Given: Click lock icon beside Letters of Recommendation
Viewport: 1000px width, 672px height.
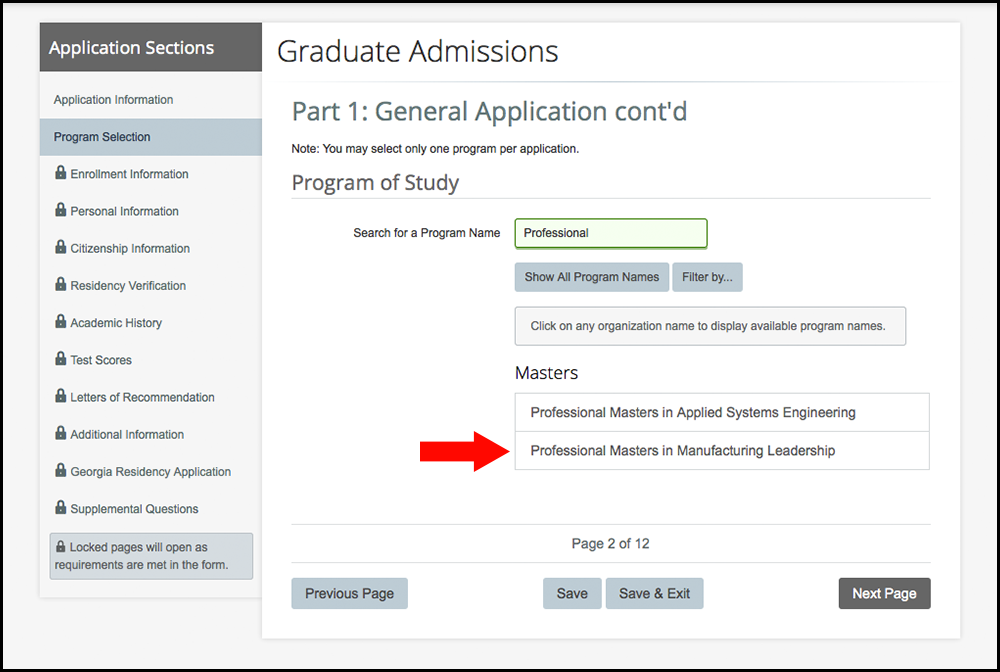Looking at the screenshot, I should (60, 396).
